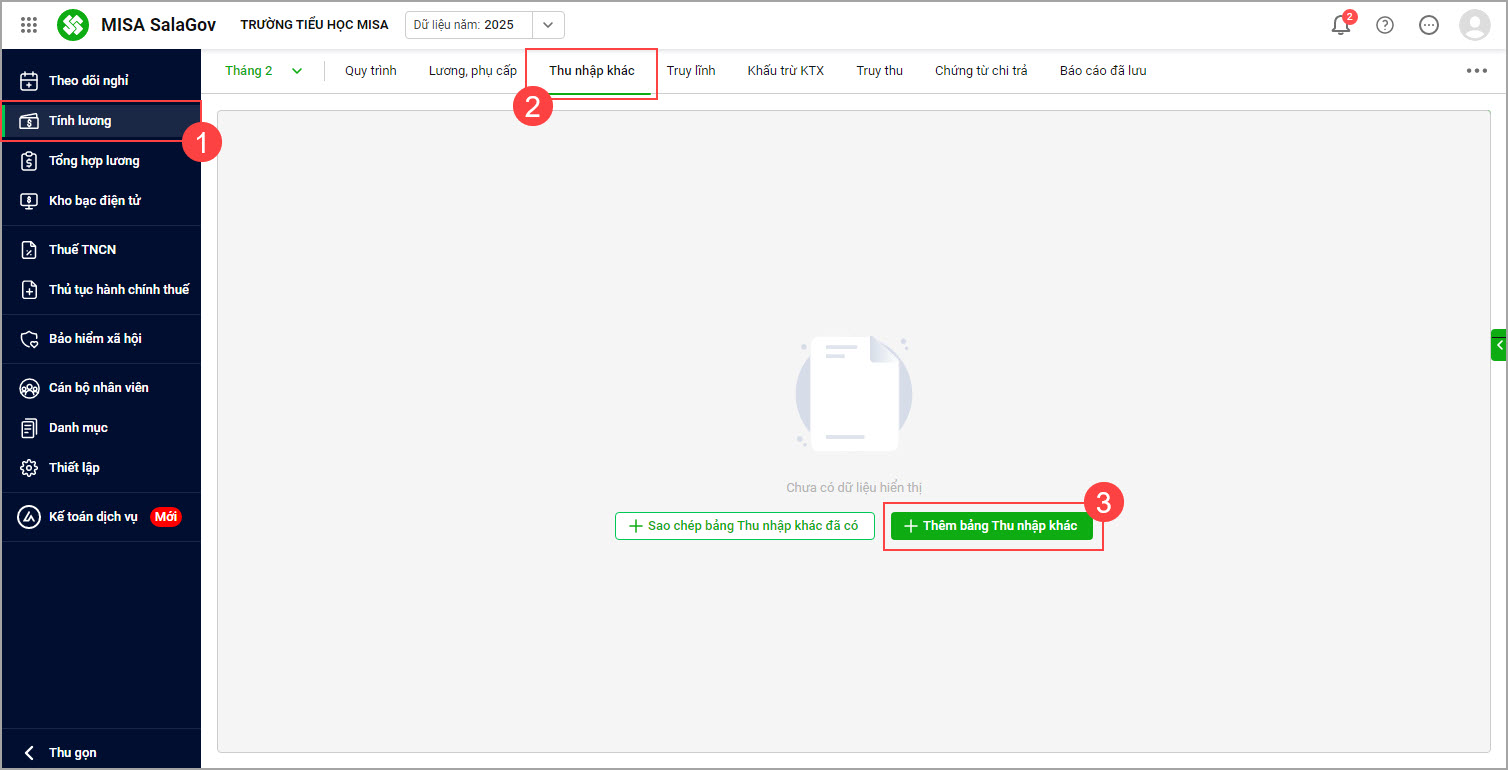
Task: Open the notifications bell icon
Action: click(1341, 25)
